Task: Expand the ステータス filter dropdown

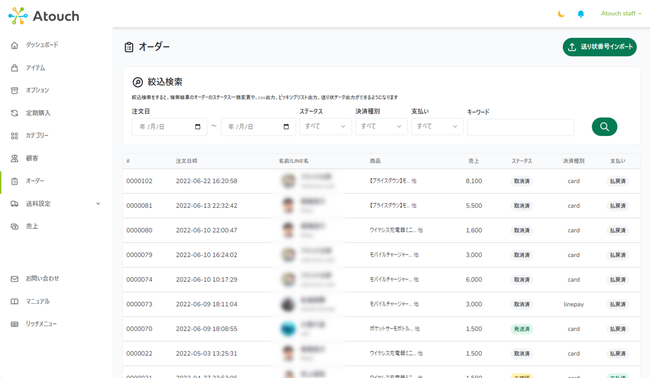Action: (x=325, y=126)
